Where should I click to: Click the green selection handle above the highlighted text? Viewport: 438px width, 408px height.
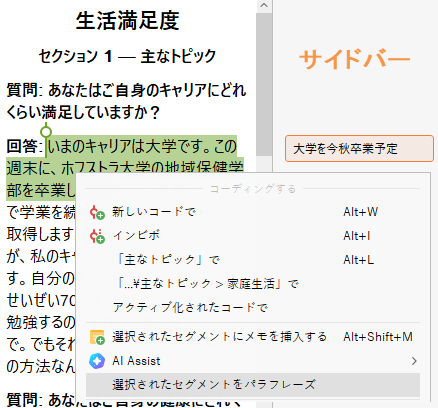(46, 132)
